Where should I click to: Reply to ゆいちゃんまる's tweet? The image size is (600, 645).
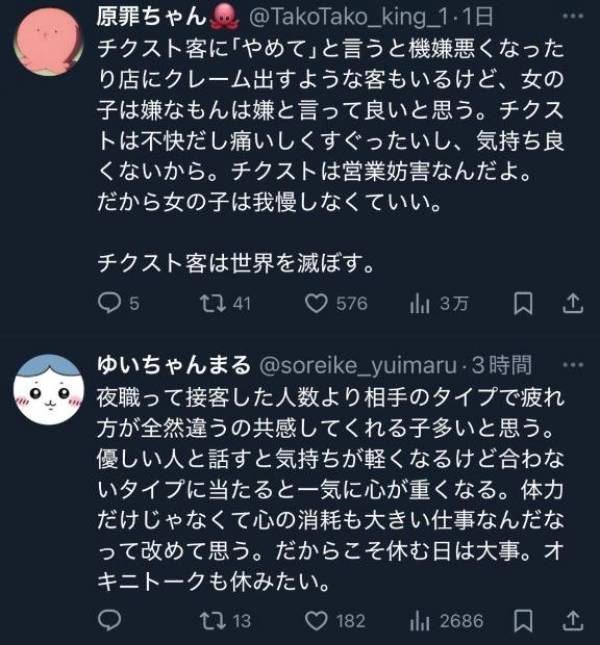click(109, 621)
